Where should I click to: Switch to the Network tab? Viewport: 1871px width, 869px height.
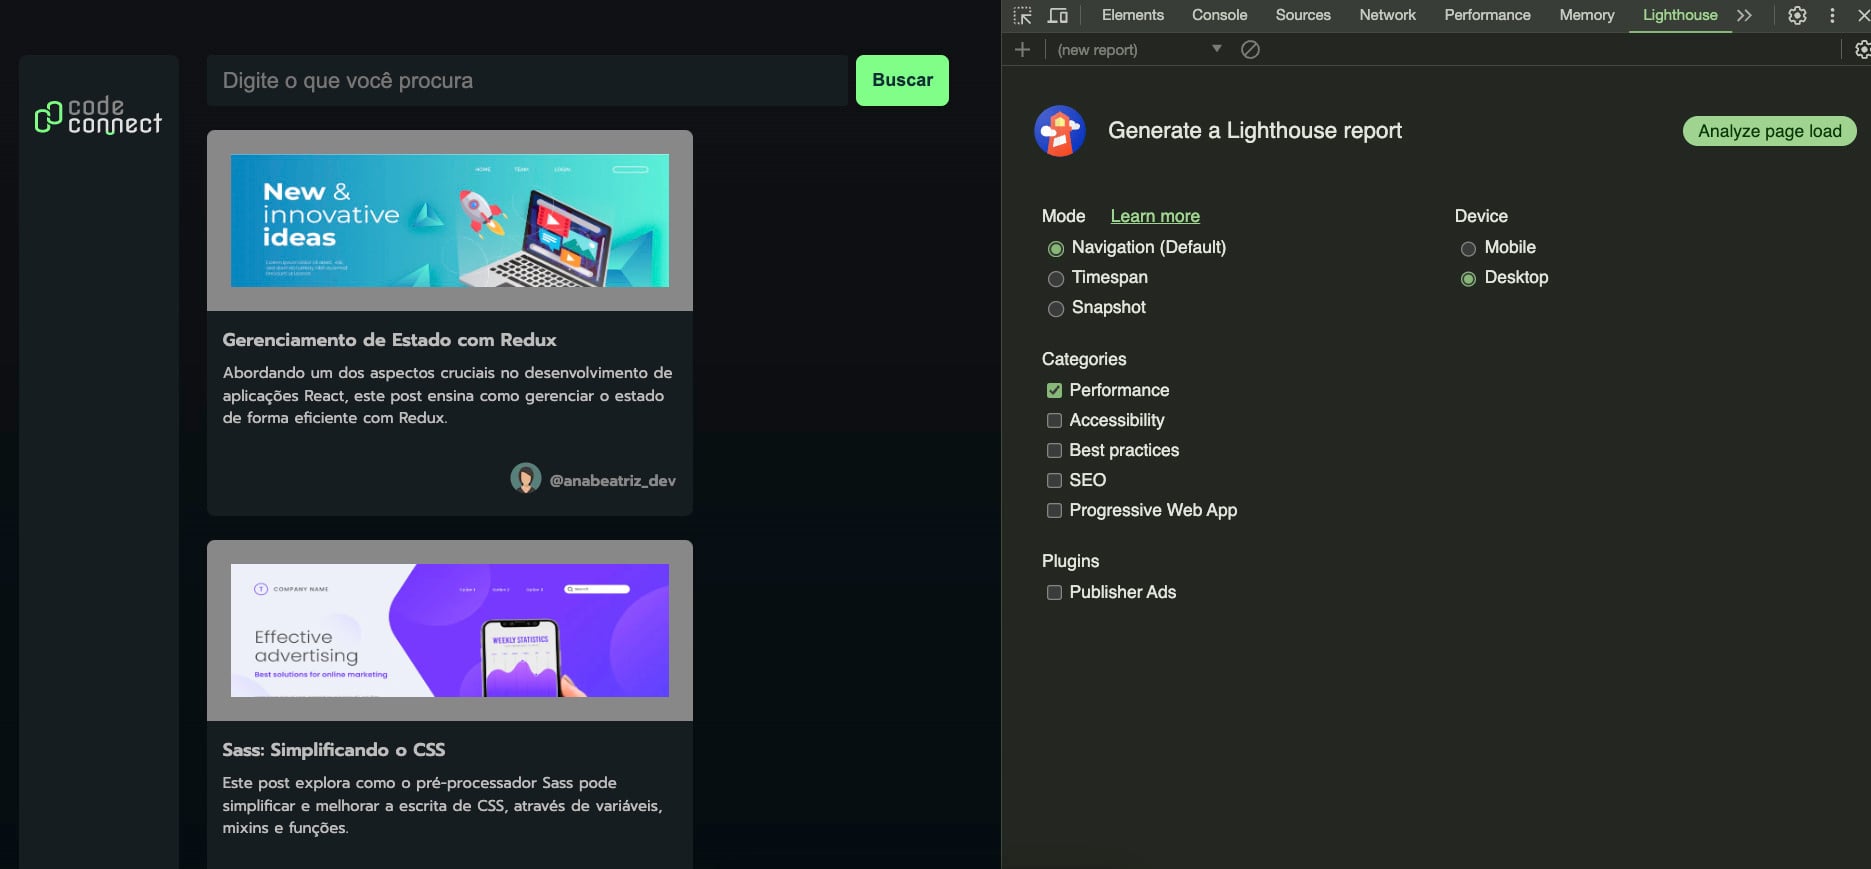point(1387,15)
